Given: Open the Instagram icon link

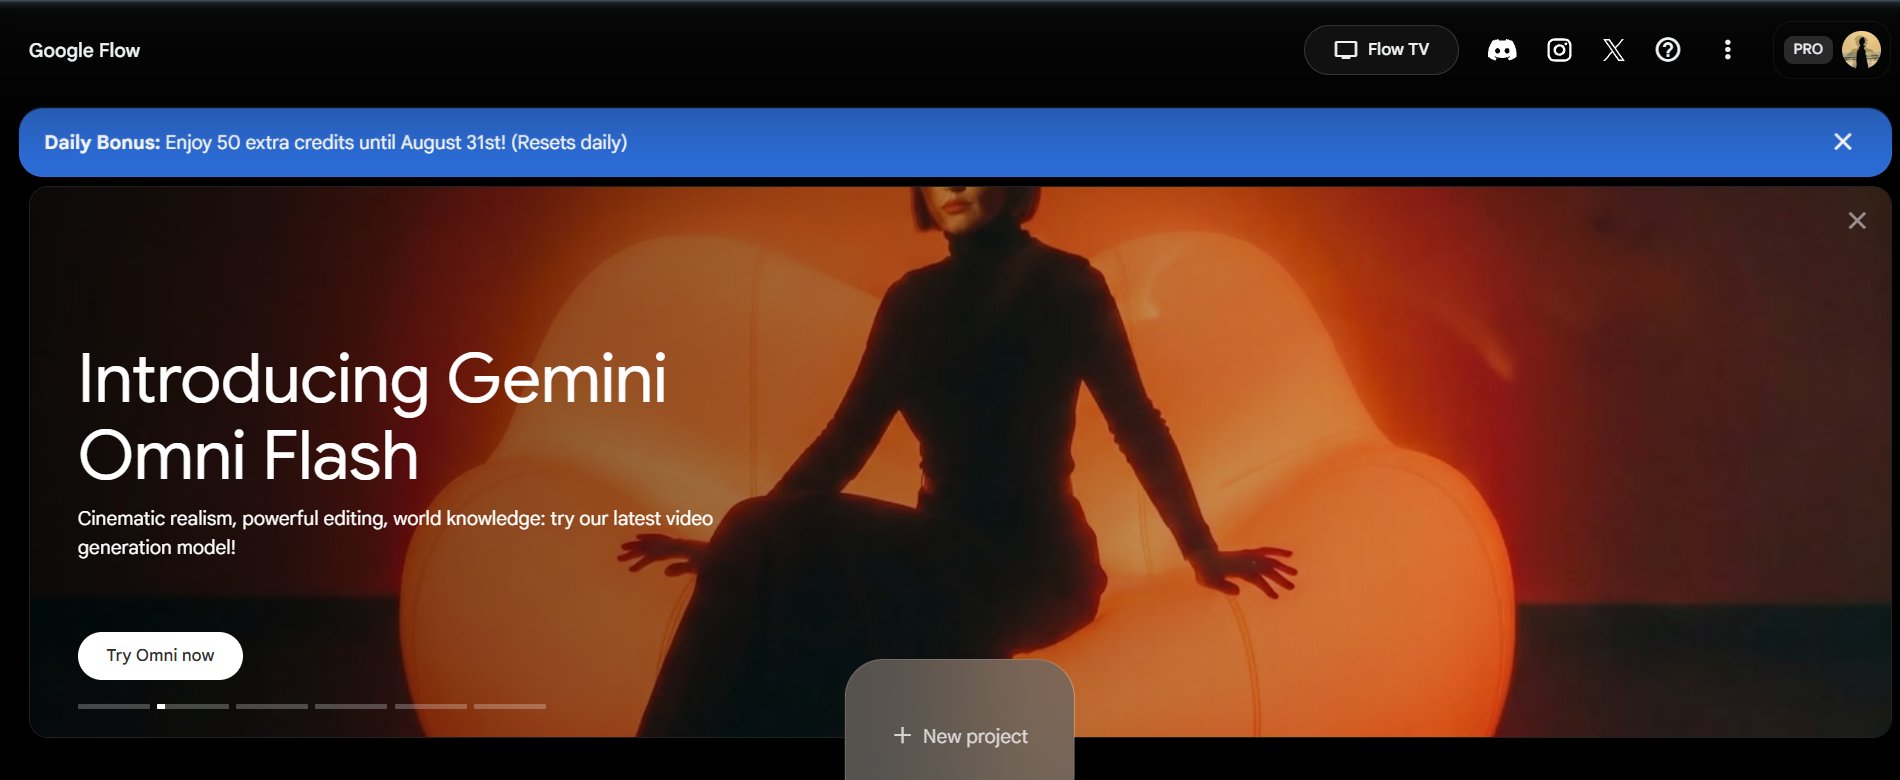Looking at the screenshot, I should click(1559, 50).
